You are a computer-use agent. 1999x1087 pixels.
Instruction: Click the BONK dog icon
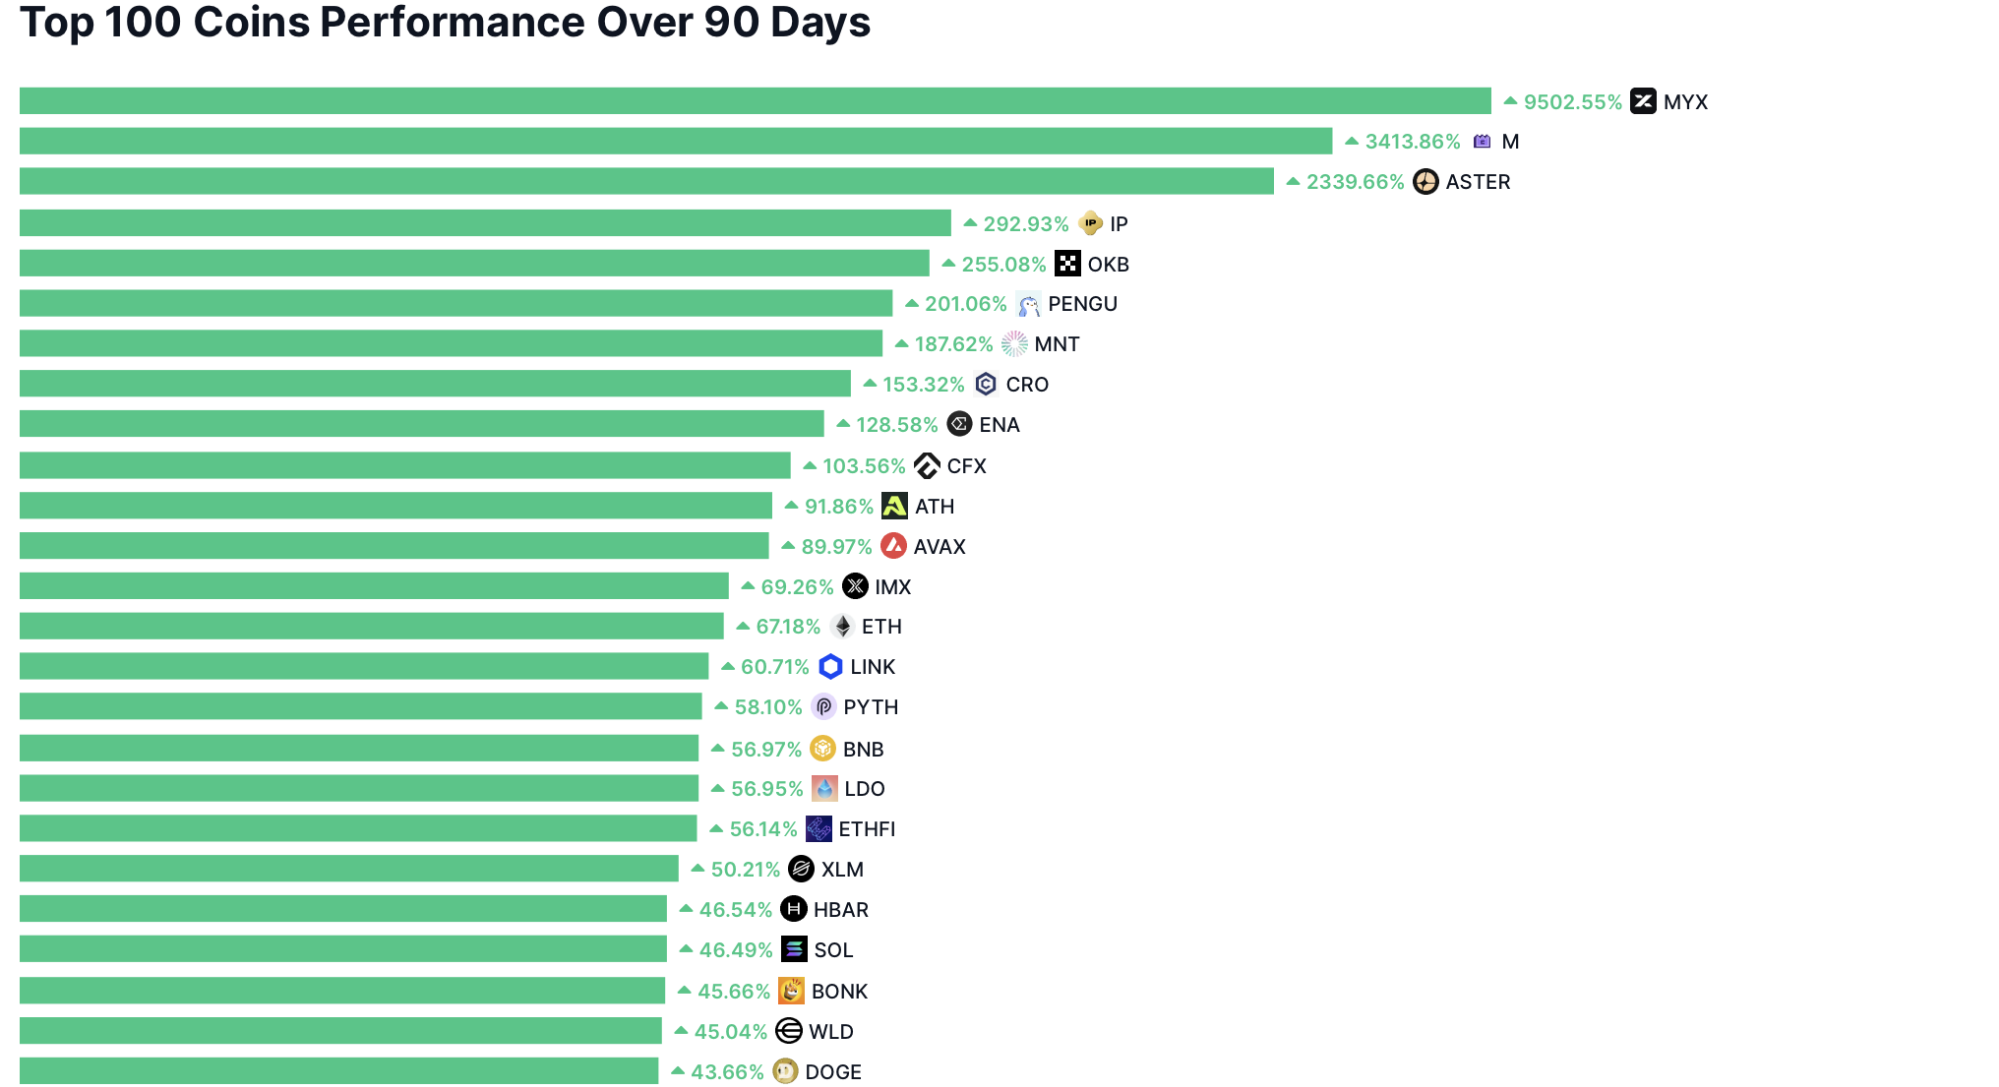pos(791,990)
